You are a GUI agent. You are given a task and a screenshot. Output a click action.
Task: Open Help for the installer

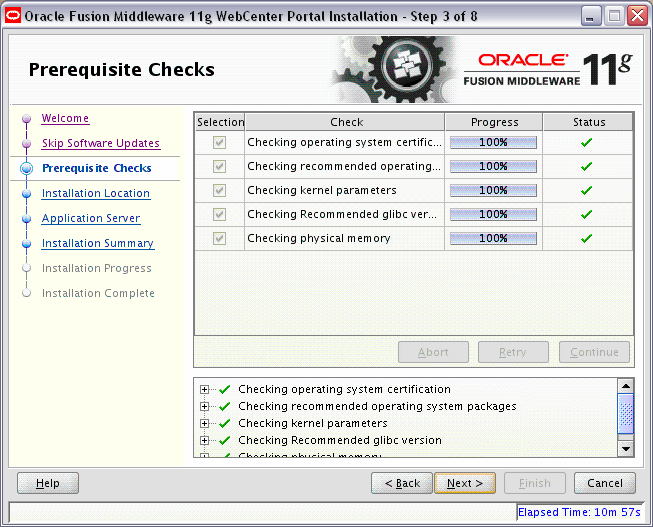(x=48, y=483)
